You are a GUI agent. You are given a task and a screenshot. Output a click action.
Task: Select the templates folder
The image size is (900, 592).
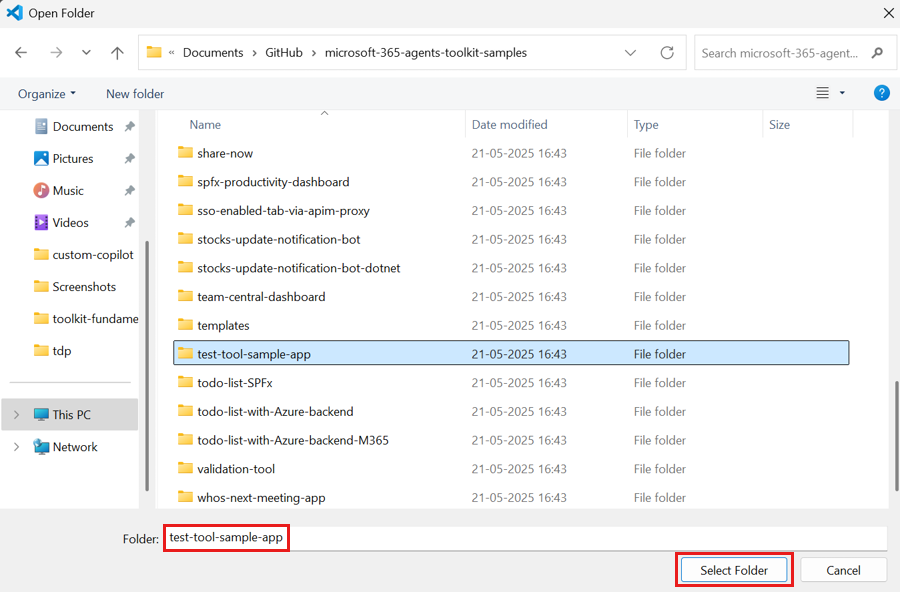(x=223, y=326)
